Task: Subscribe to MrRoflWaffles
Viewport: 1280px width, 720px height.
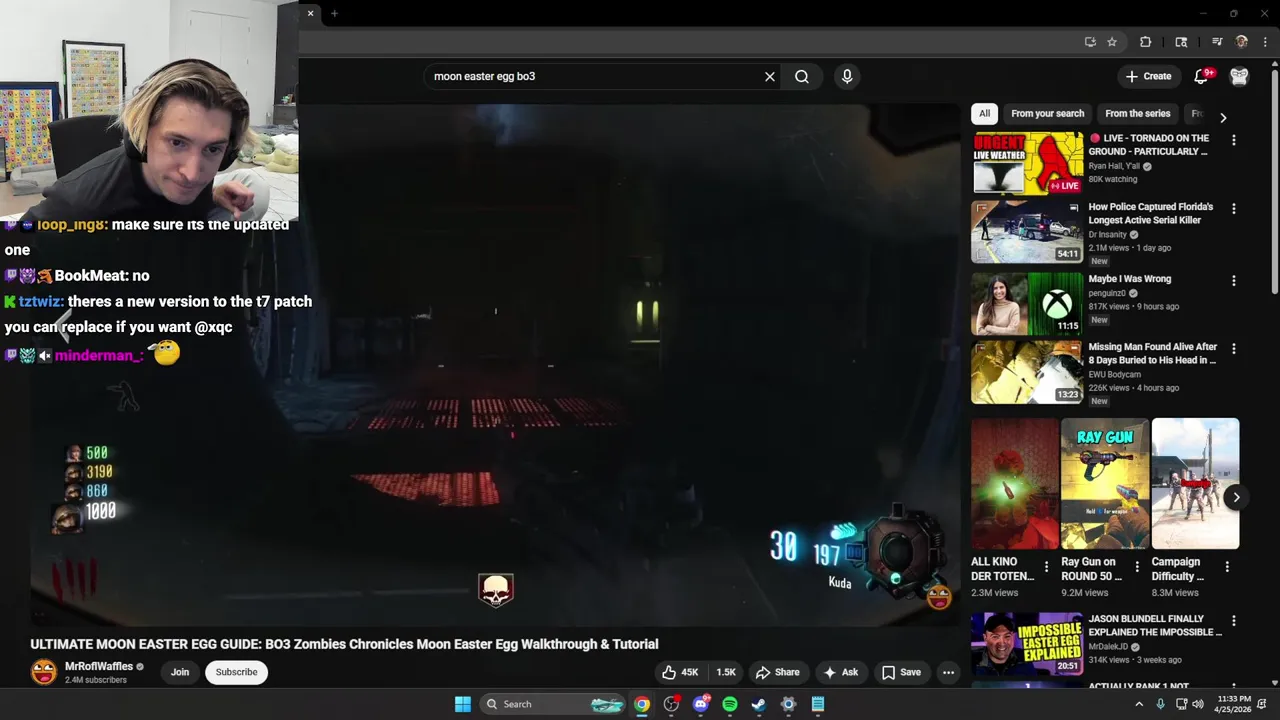Action: pyautogui.click(x=237, y=672)
